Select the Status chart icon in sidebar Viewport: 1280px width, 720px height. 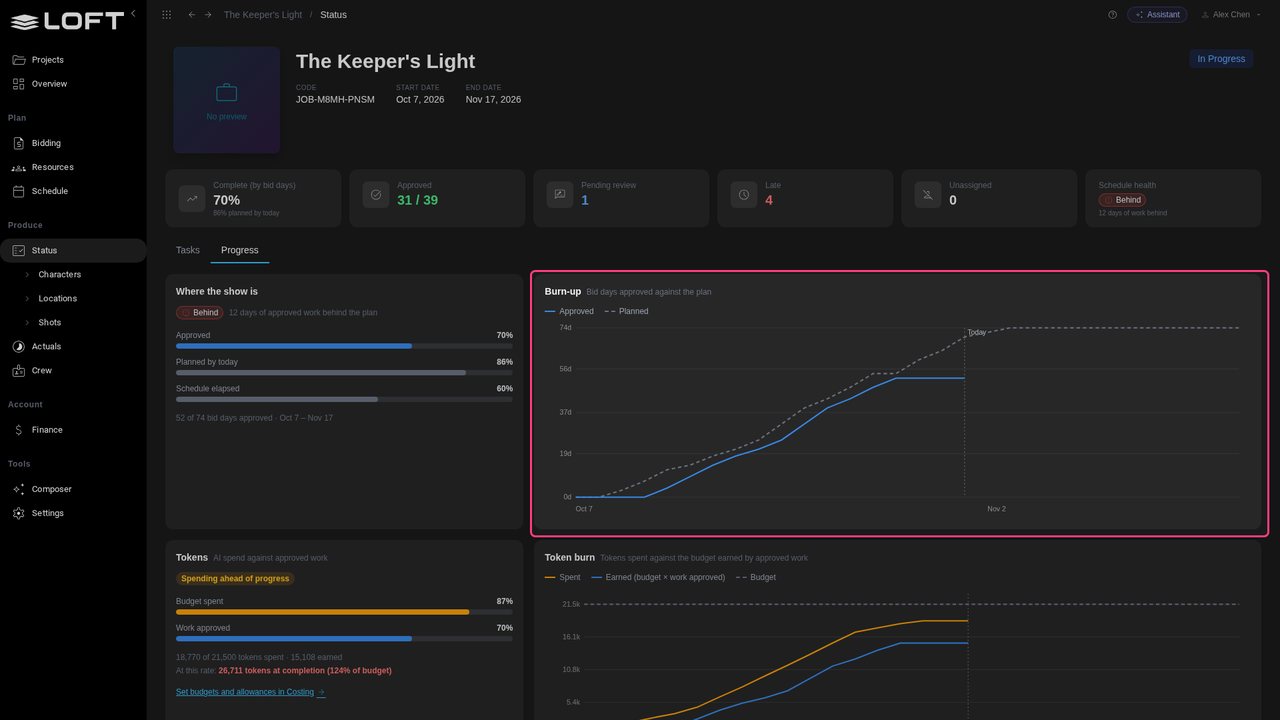(19, 251)
